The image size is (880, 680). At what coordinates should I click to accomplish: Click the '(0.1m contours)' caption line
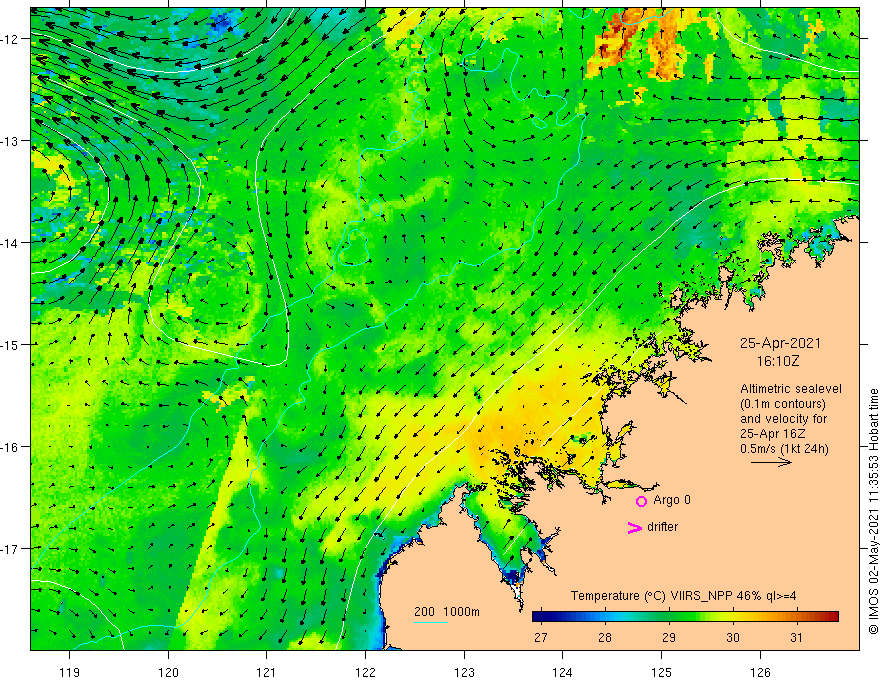783,404
